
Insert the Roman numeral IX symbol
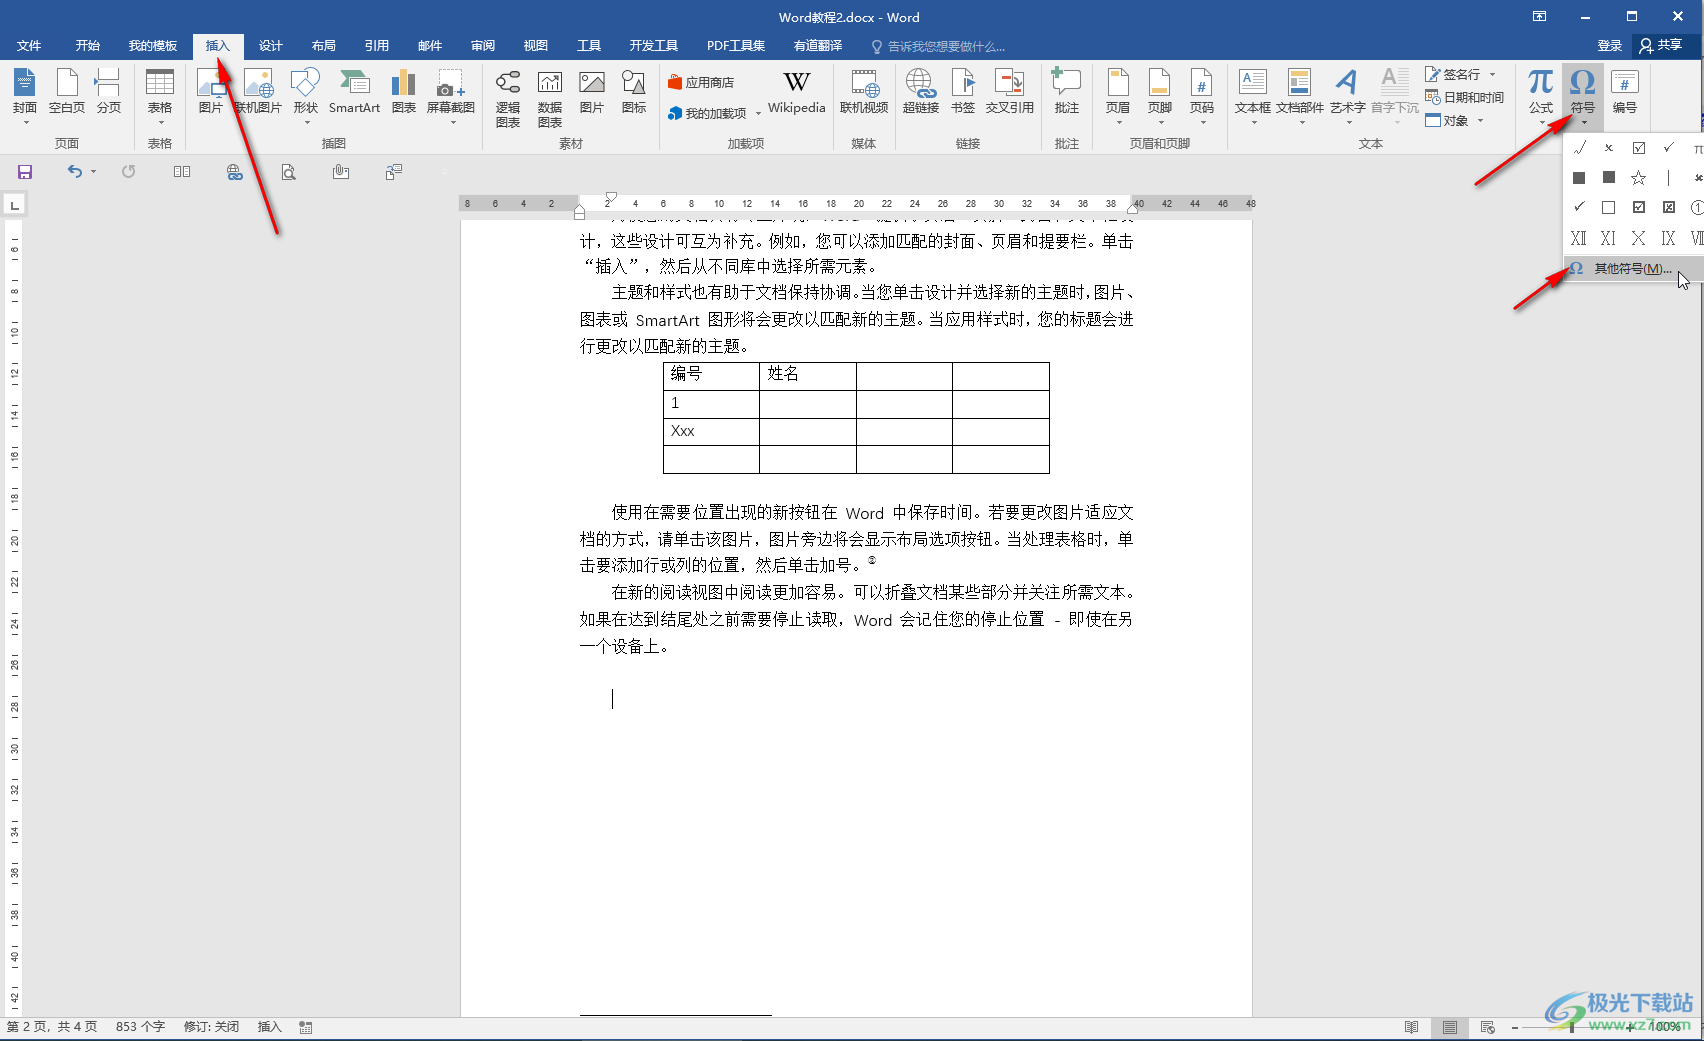pyautogui.click(x=1668, y=238)
